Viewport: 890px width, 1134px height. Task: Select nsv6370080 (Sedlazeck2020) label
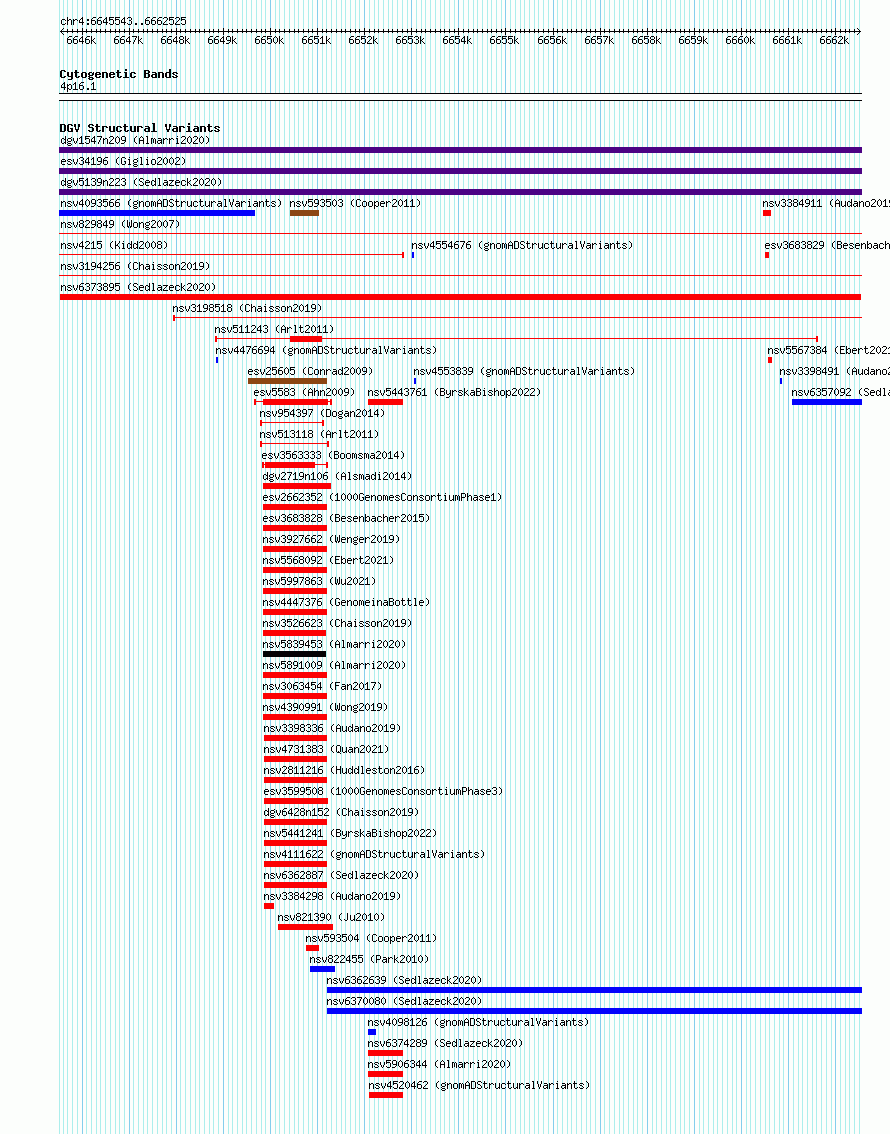click(x=404, y=1000)
